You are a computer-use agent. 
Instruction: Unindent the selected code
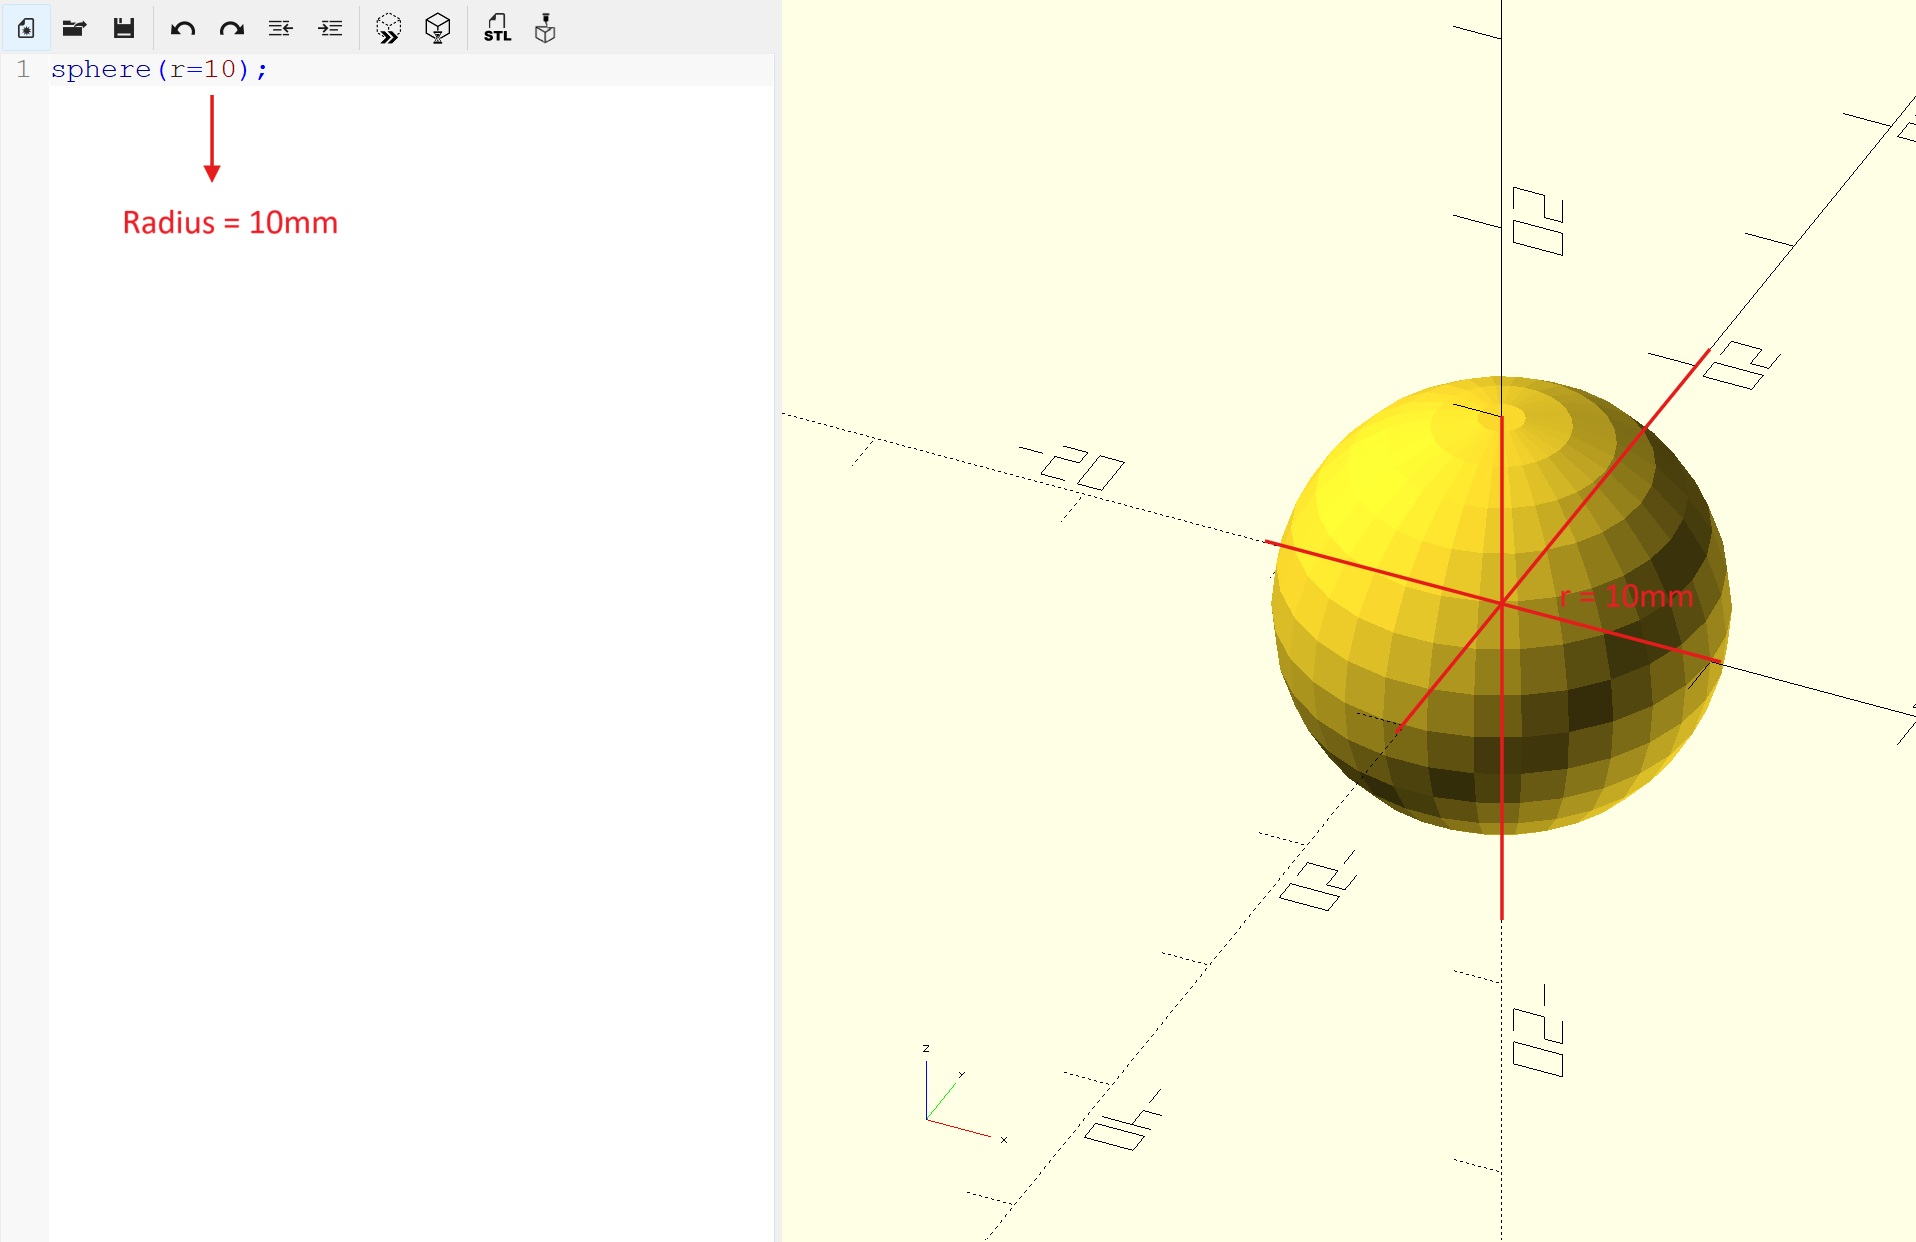280,28
